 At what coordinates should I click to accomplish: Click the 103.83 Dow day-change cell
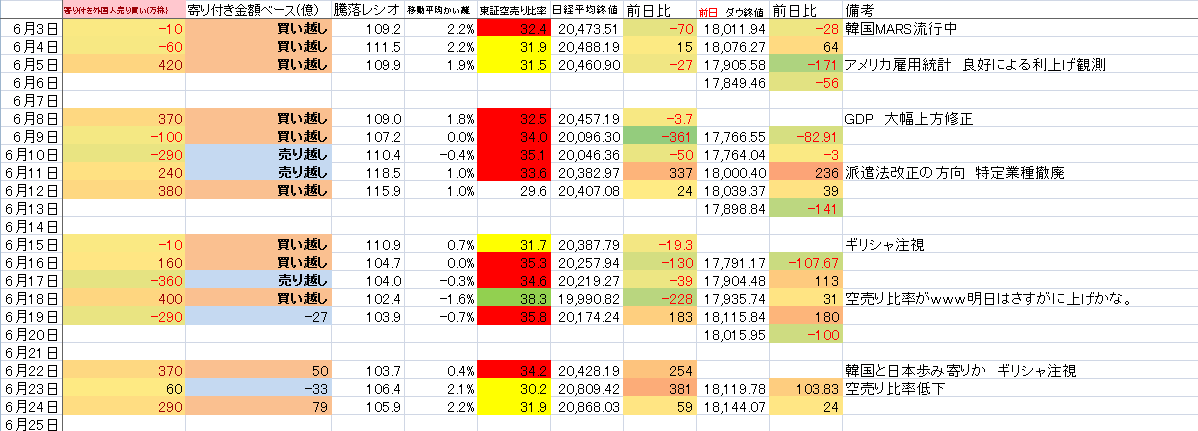(806, 388)
